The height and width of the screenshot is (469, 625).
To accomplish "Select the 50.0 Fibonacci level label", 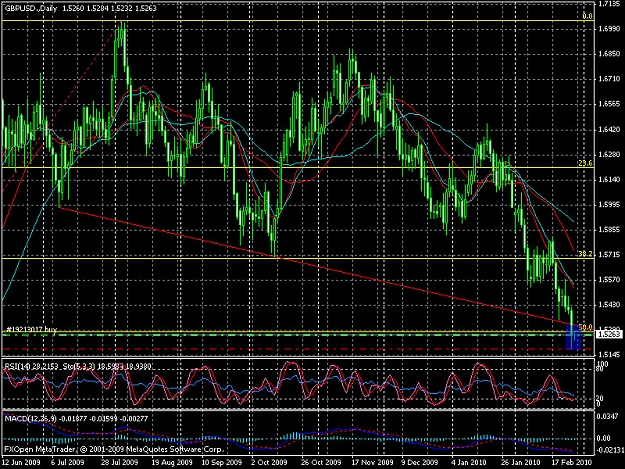I will [x=585, y=327].
